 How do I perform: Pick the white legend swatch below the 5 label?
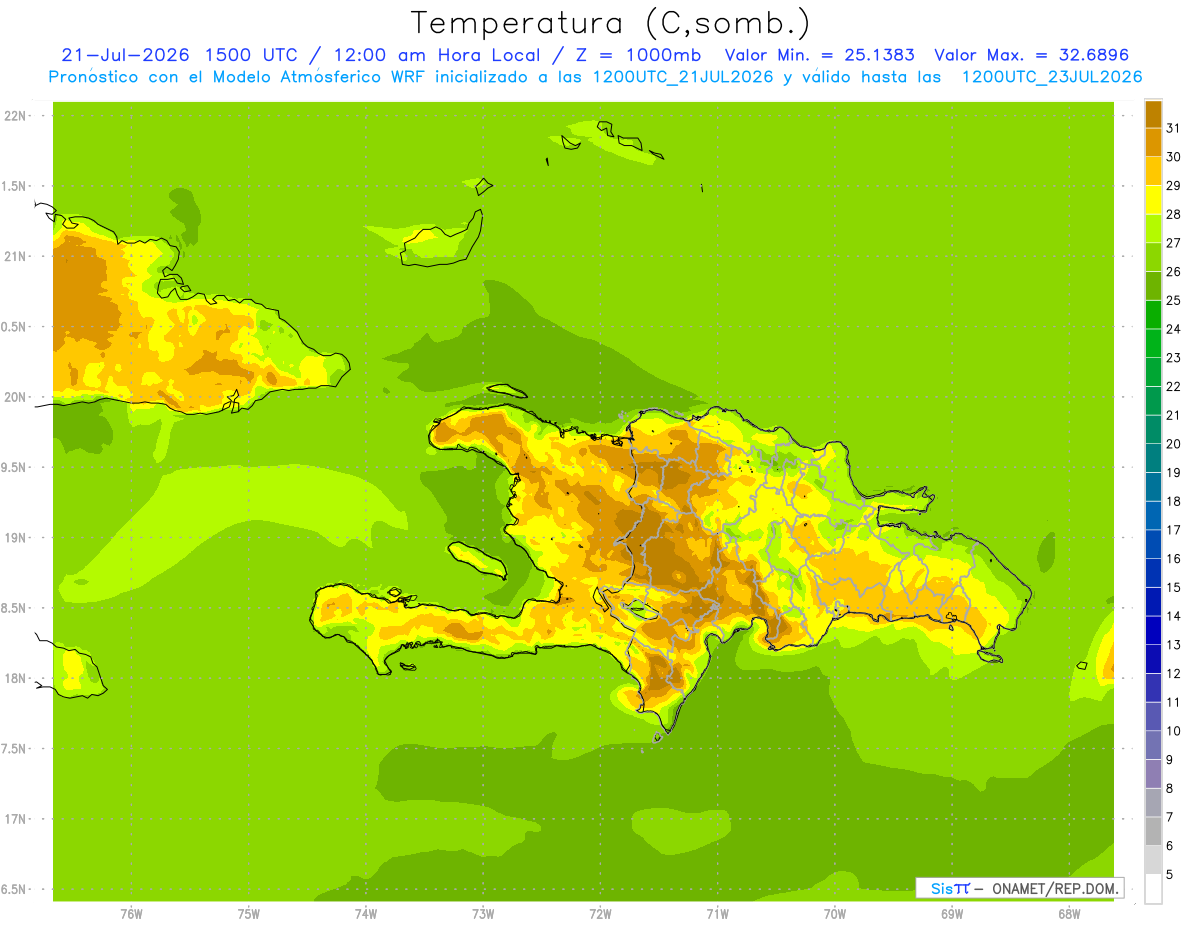pyautogui.click(x=1153, y=888)
